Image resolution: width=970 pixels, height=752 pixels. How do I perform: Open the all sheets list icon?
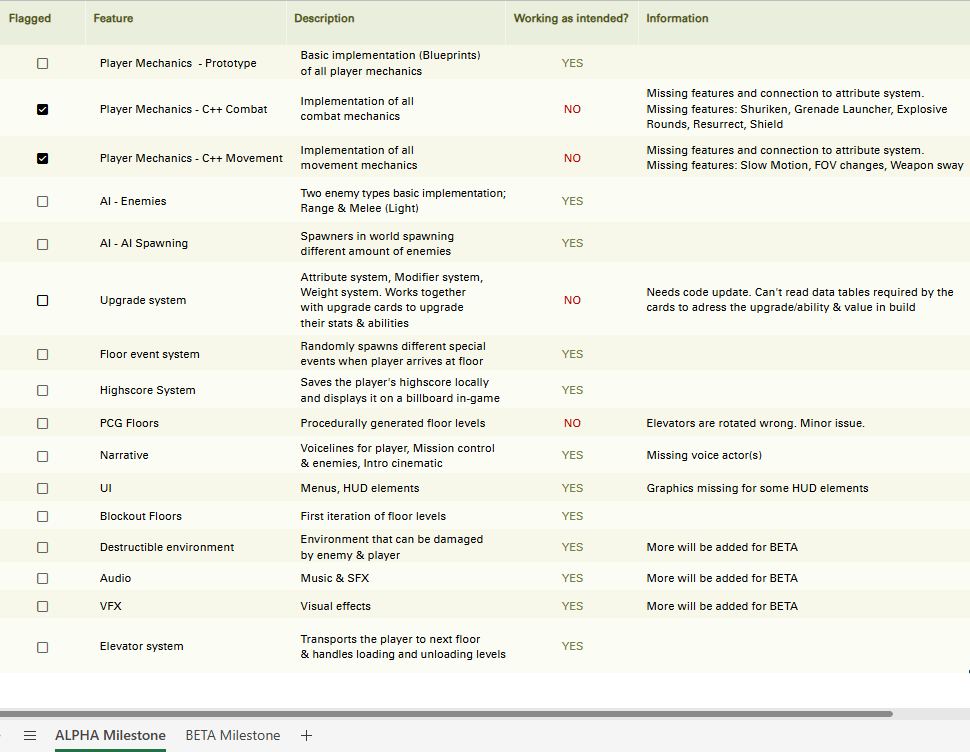30,735
